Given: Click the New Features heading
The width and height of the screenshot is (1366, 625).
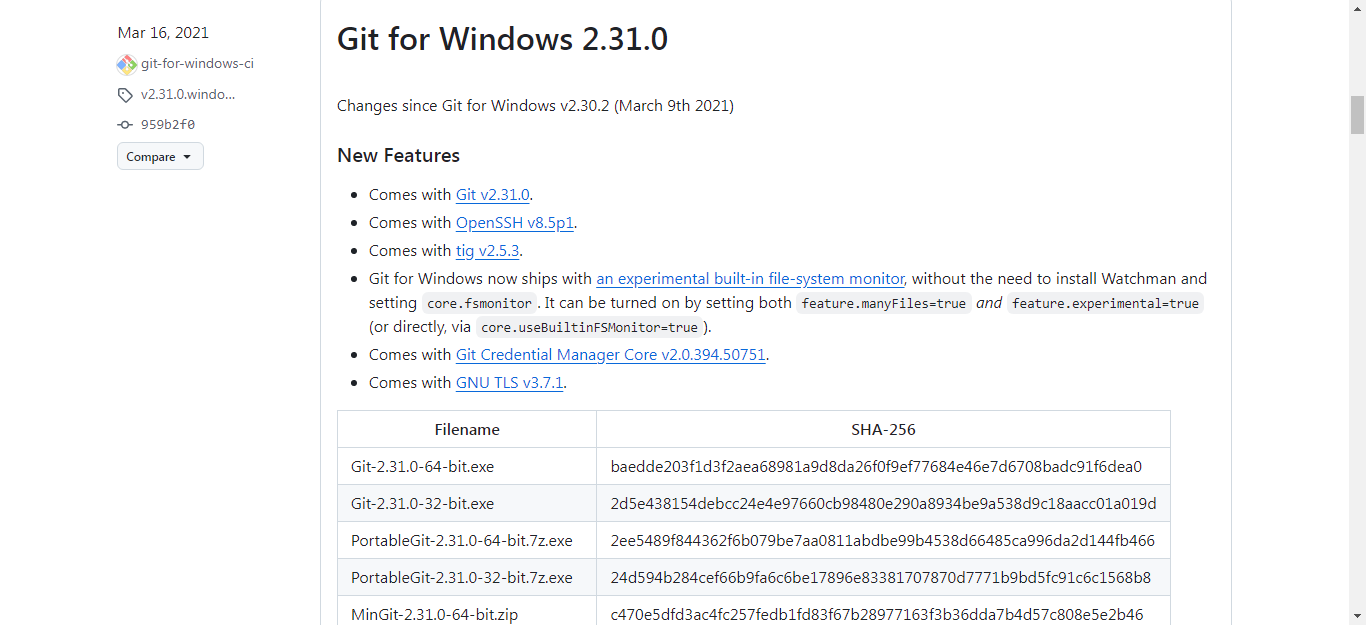Looking at the screenshot, I should click(398, 155).
